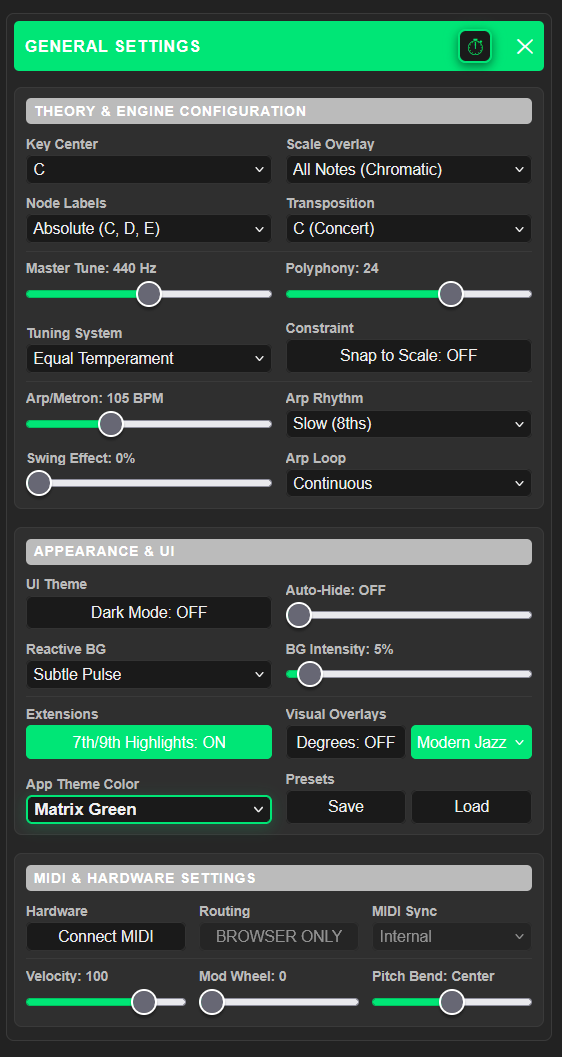Click the Connect MIDI button

coord(106,937)
